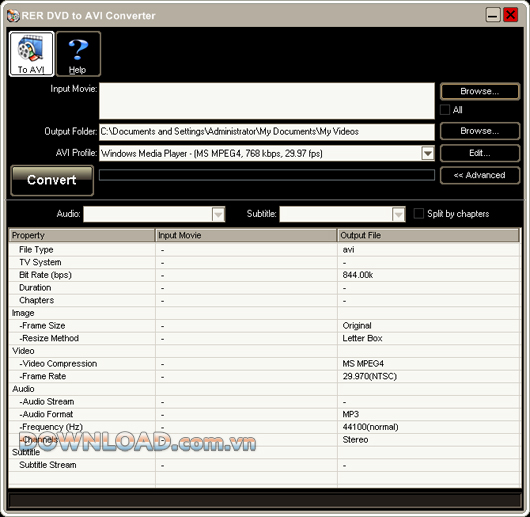The width and height of the screenshot is (530, 517).
Task: Select the To AVI film reel icon
Action: [x=31, y=54]
